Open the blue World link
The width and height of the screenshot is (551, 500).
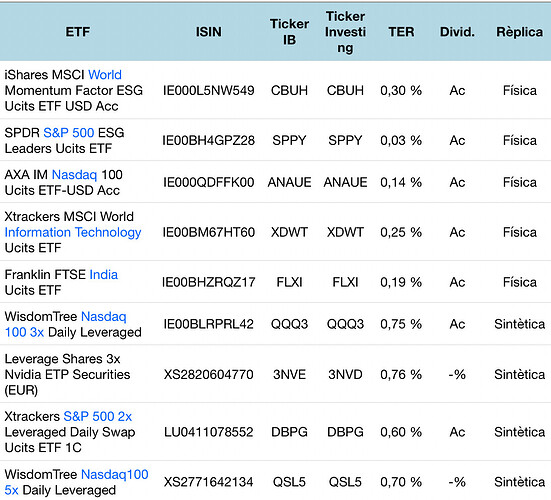pyautogui.click(x=105, y=75)
